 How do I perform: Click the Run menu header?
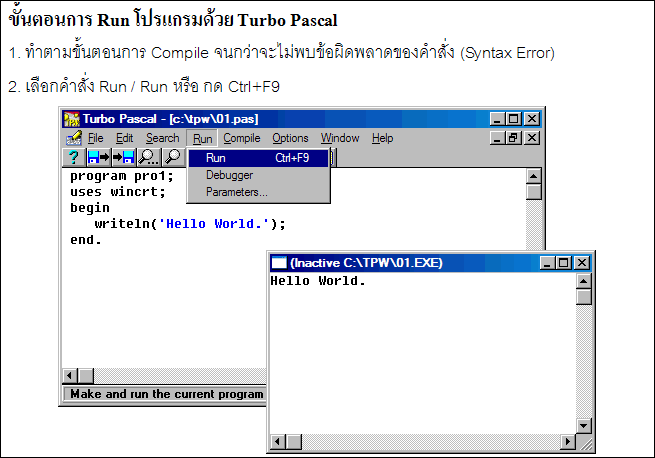click(x=202, y=138)
